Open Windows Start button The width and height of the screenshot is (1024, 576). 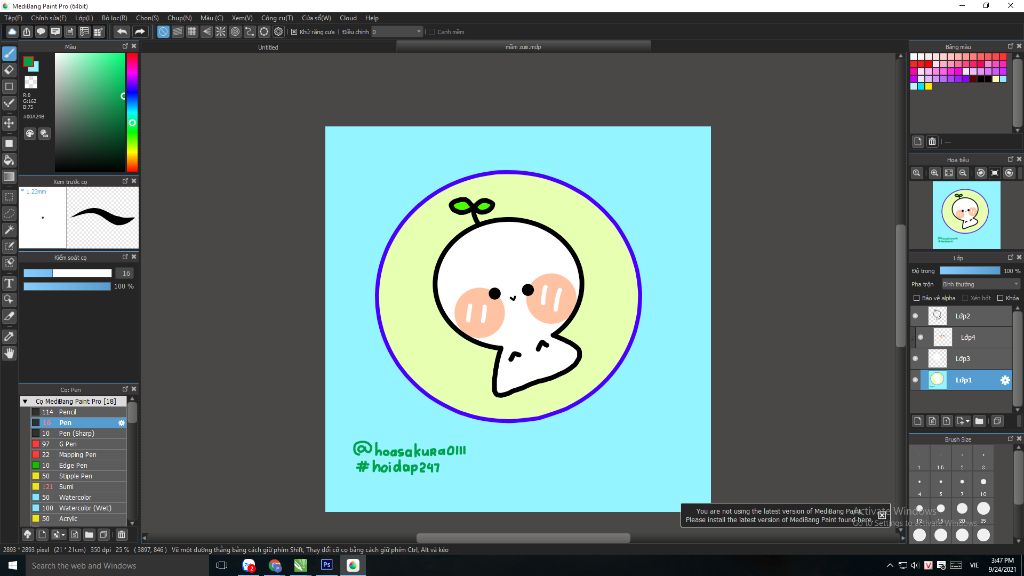[x=12, y=566]
